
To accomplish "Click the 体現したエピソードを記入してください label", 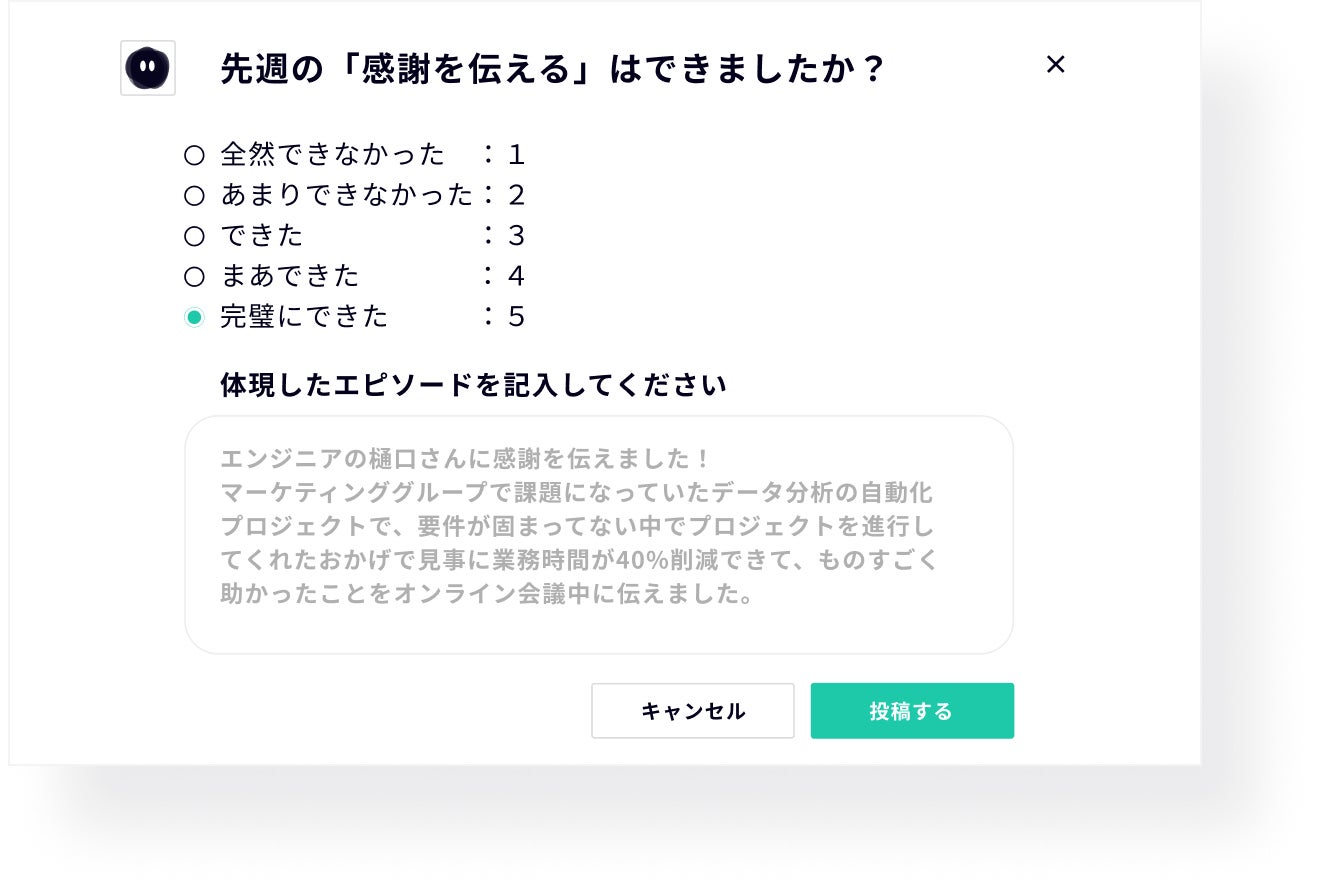I will tap(473, 385).
